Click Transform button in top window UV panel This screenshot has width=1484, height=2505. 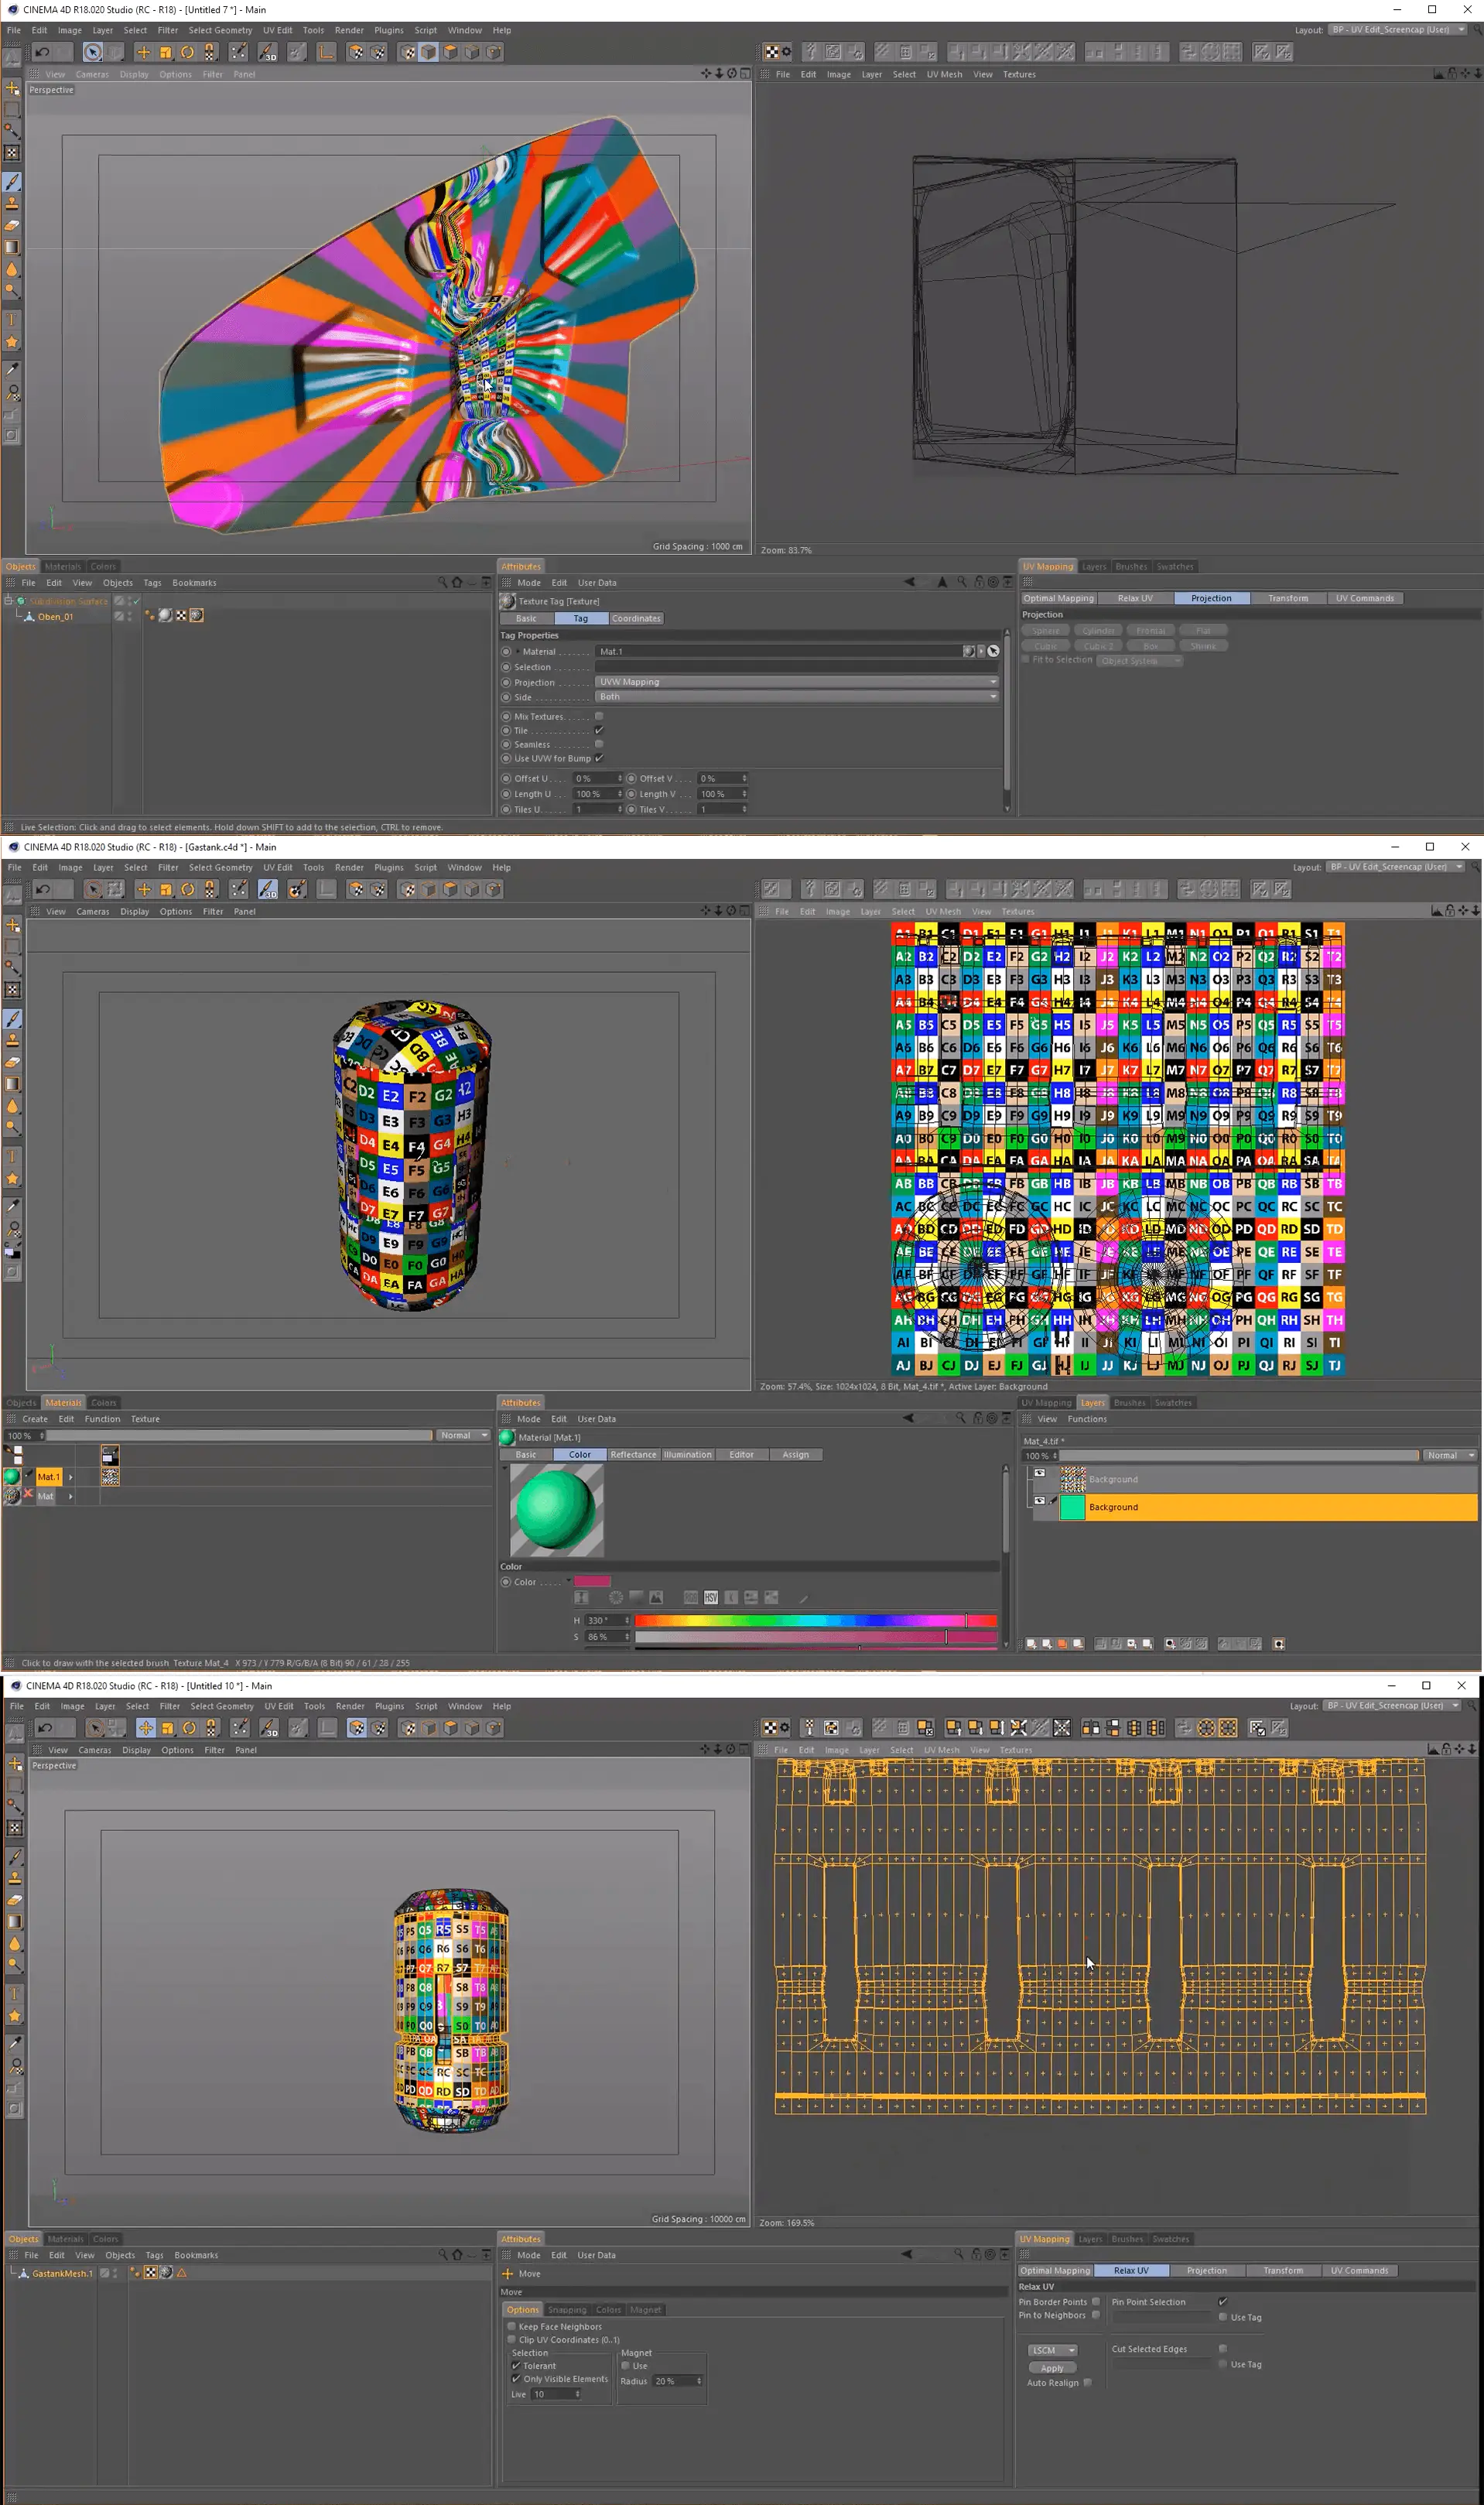1288,598
